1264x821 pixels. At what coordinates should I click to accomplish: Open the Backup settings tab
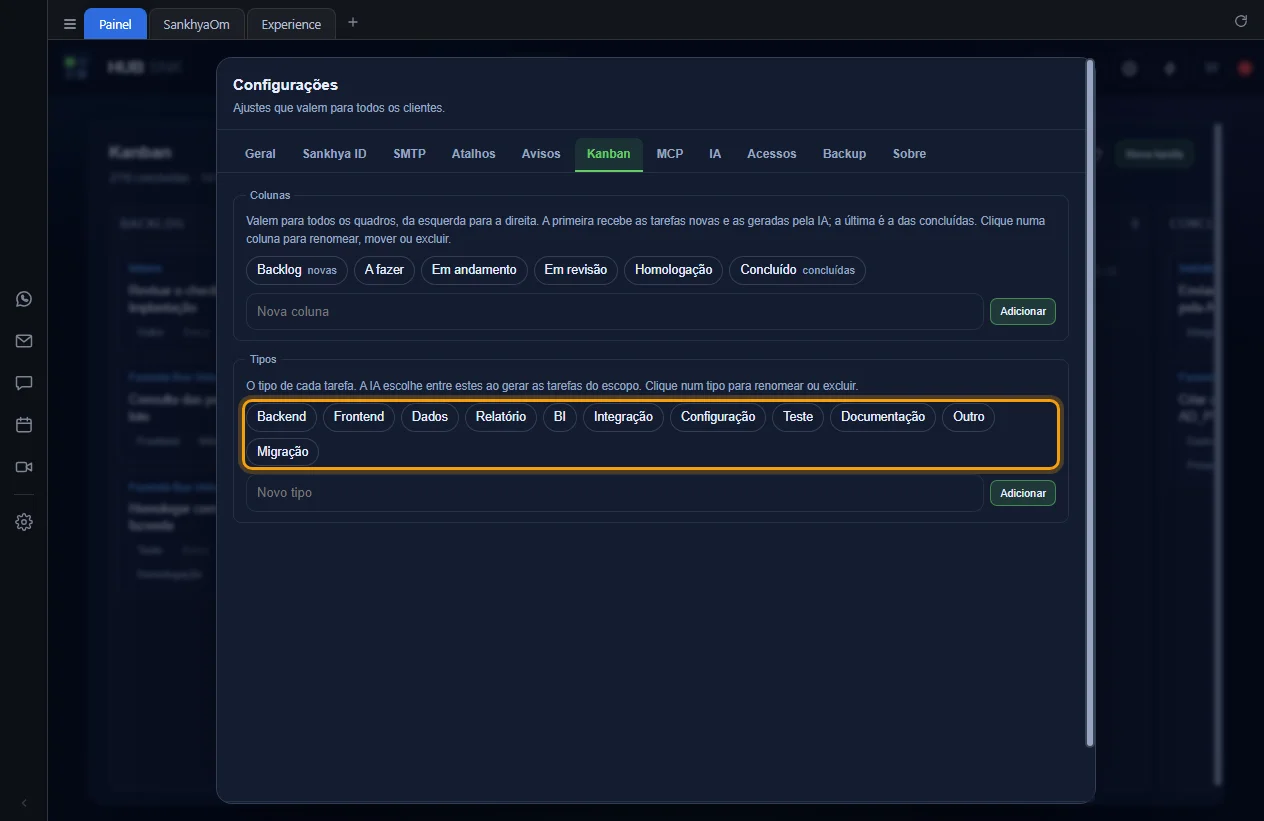click(844, 154)
